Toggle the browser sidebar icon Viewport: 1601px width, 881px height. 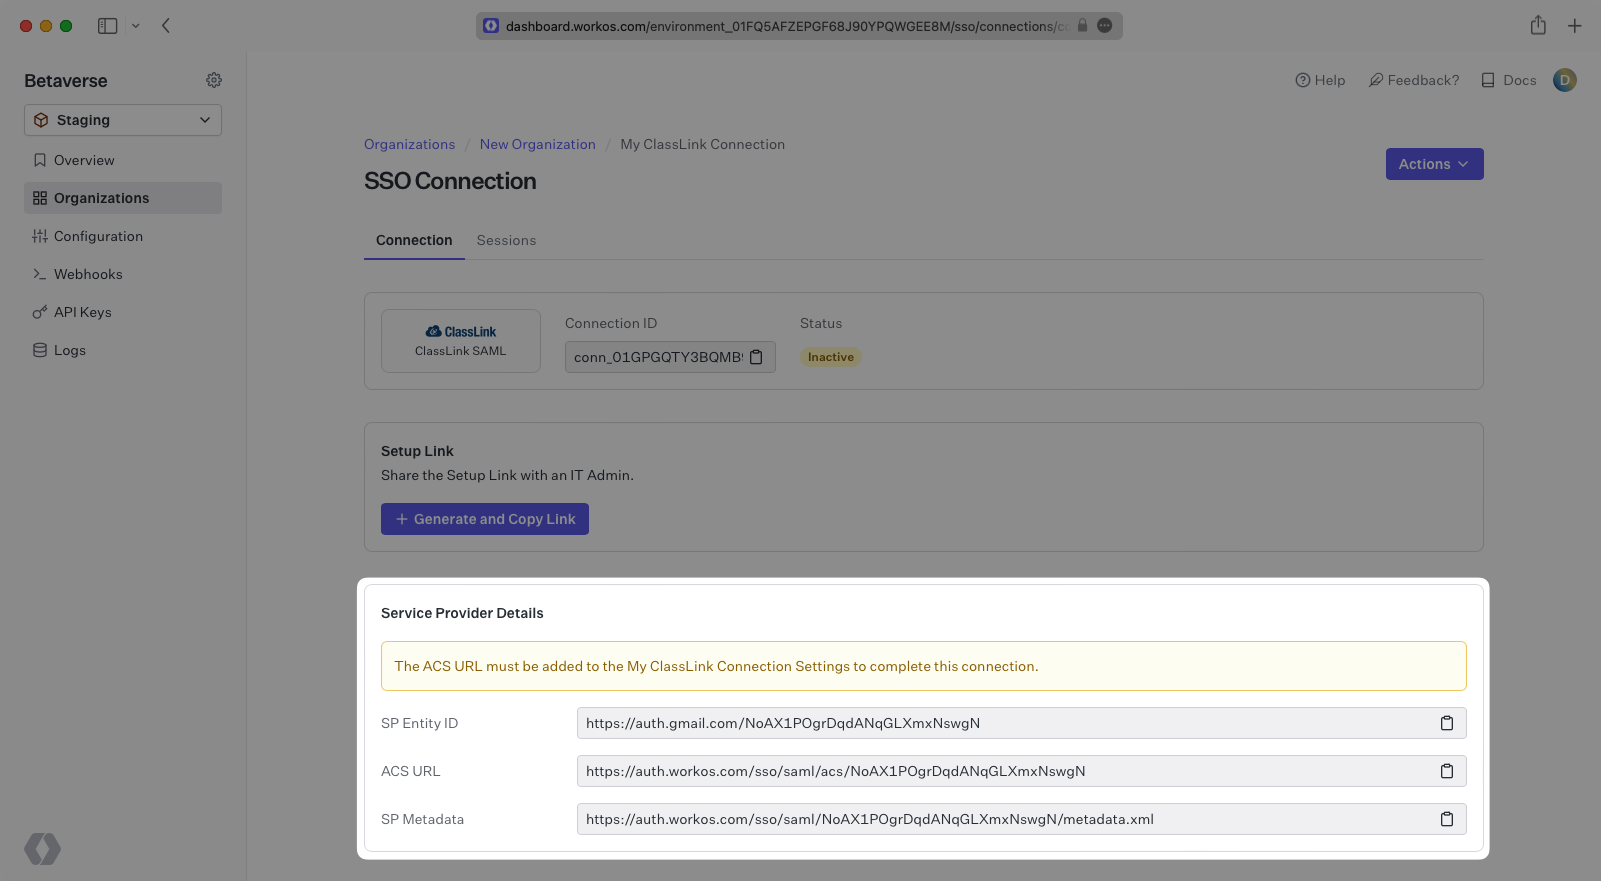click(x=107, y=26)
